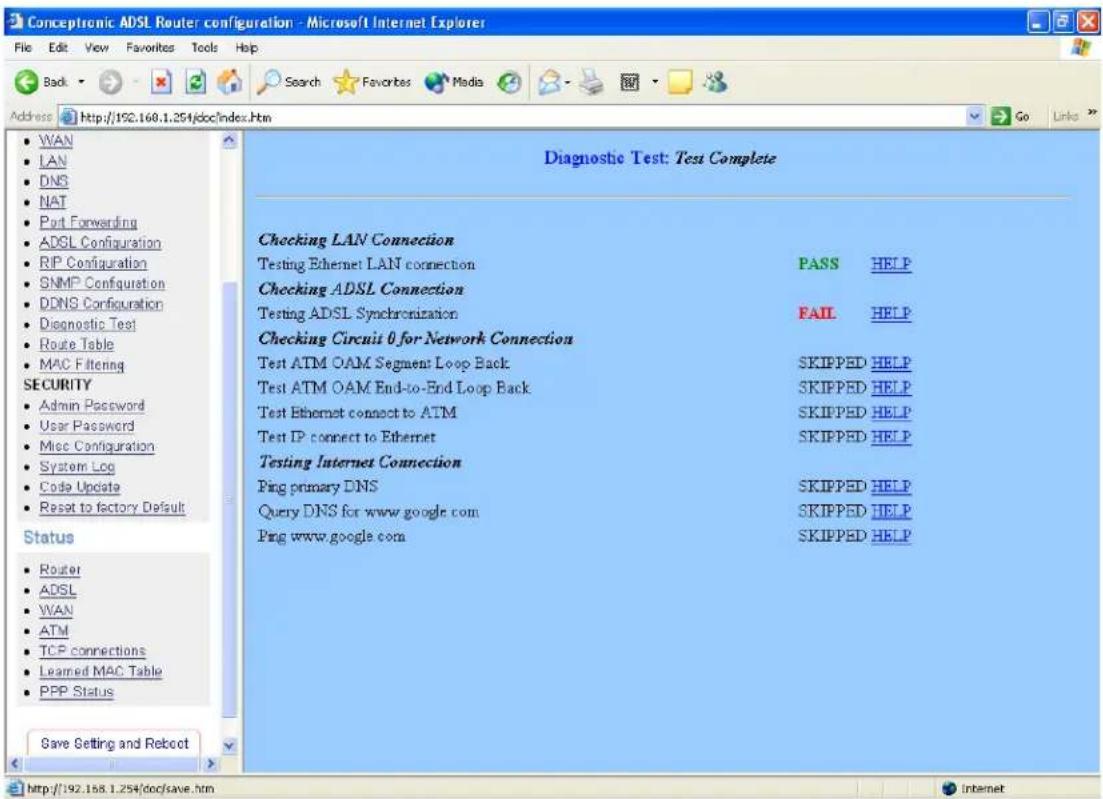The height and width of the screenshot is (799, 1103).
Task: Open HELP for Testing Ethernet LAN connection
Action: pos(891,264)
